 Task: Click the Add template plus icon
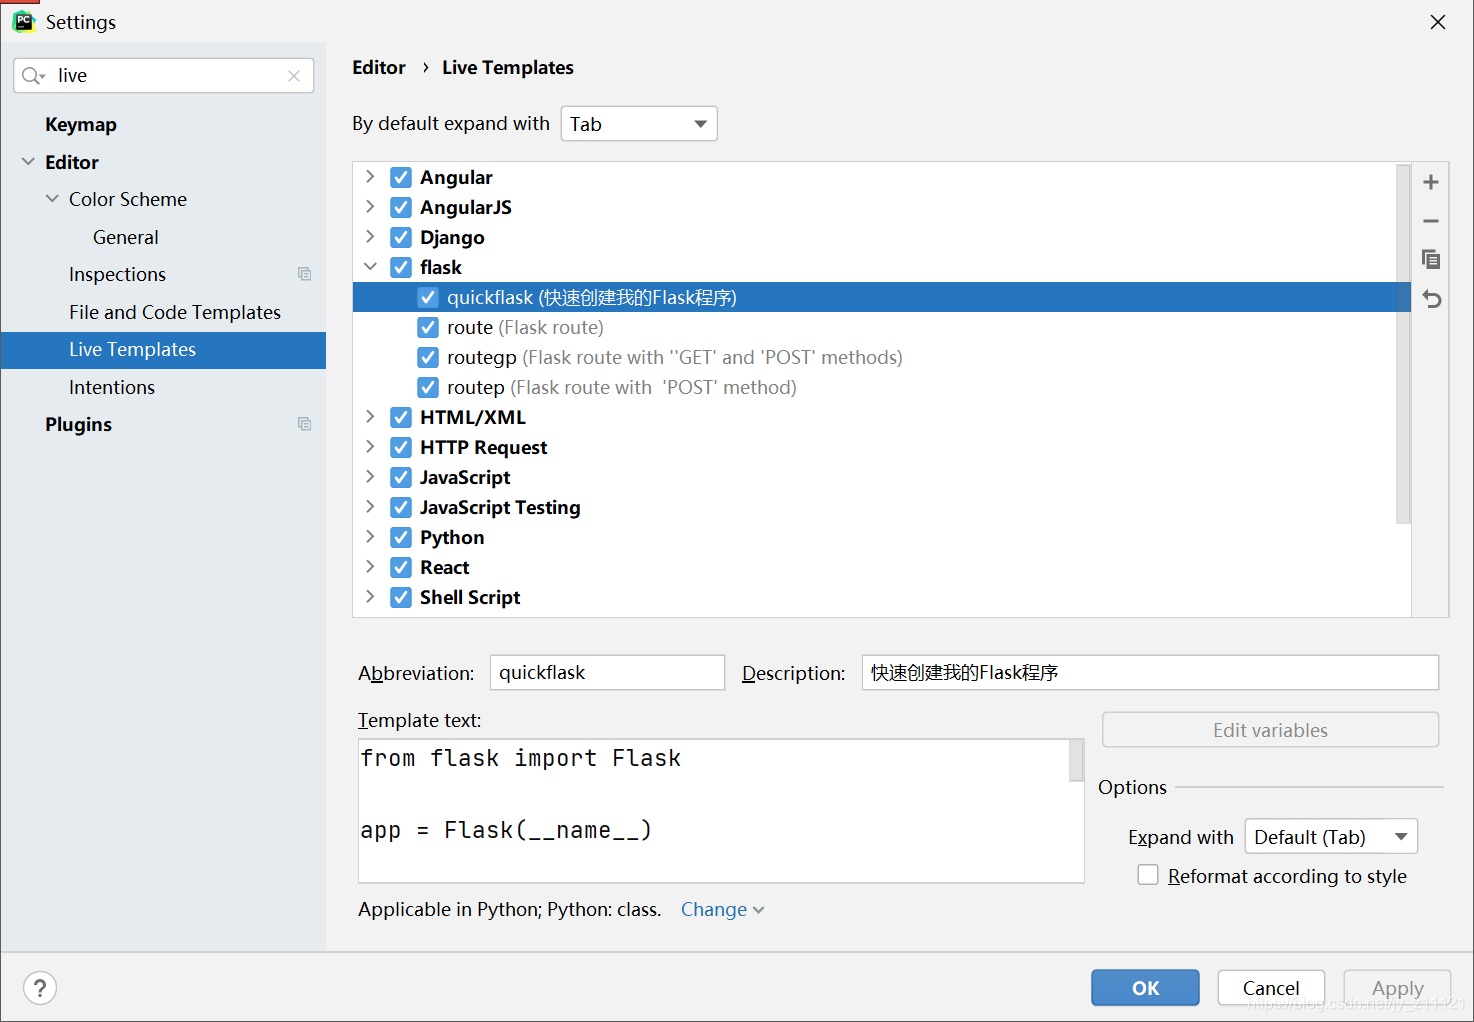[x=1431, y=182]
